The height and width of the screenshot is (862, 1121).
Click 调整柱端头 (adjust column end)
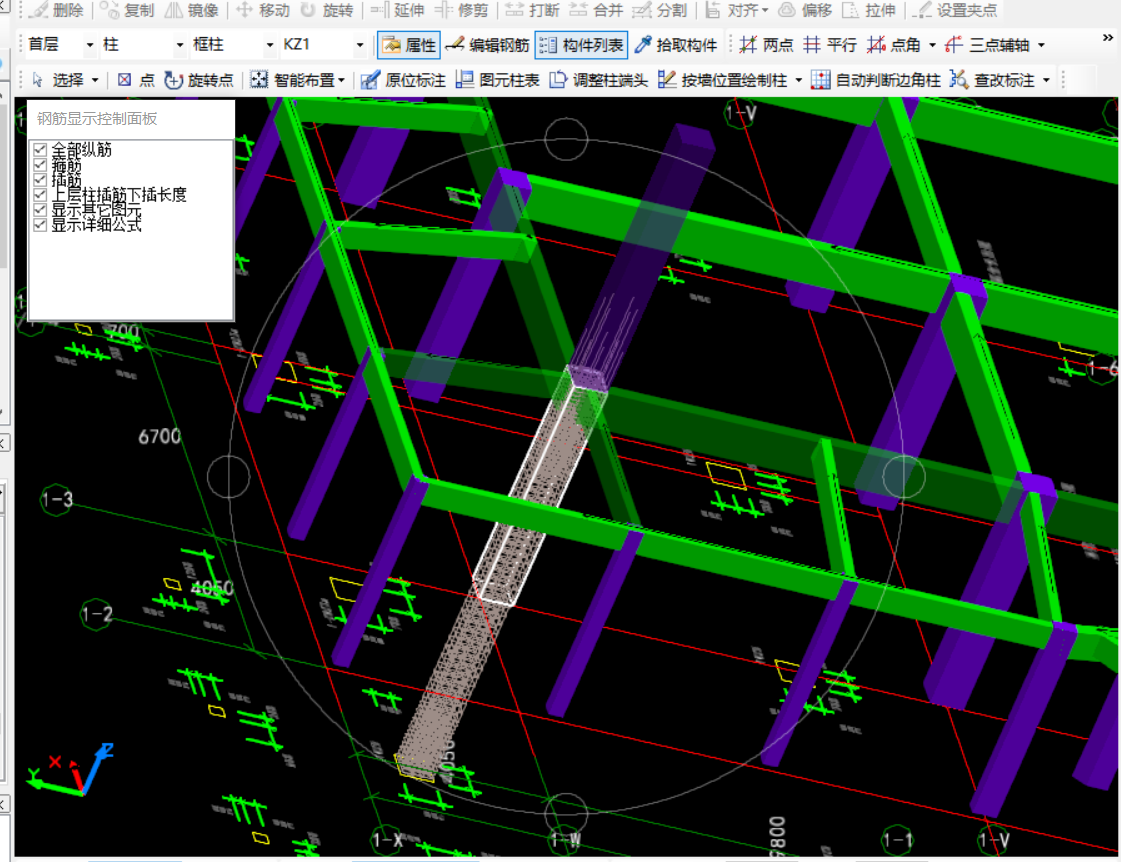pyautogui.click(x=598, y=80)
